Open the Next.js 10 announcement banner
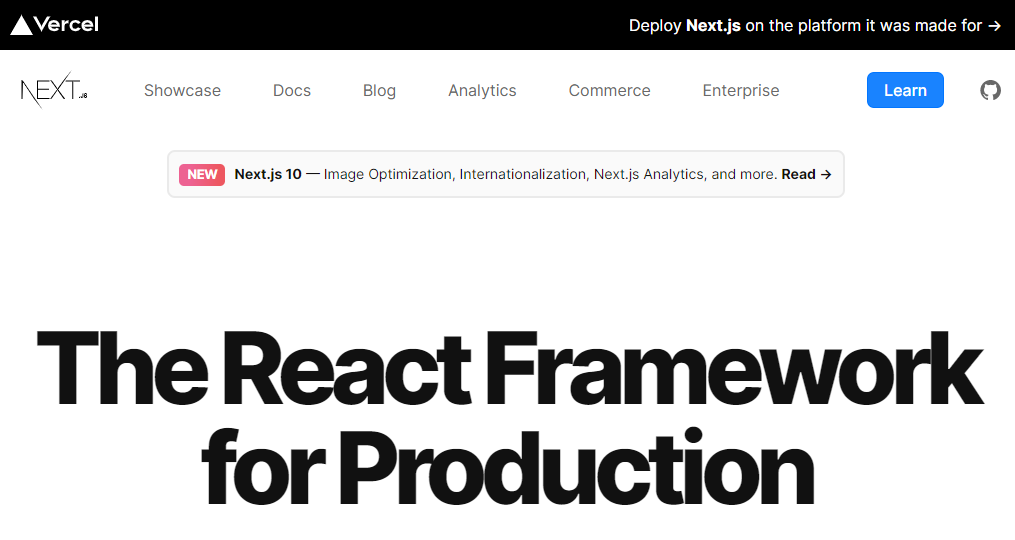 click(506, 174)
